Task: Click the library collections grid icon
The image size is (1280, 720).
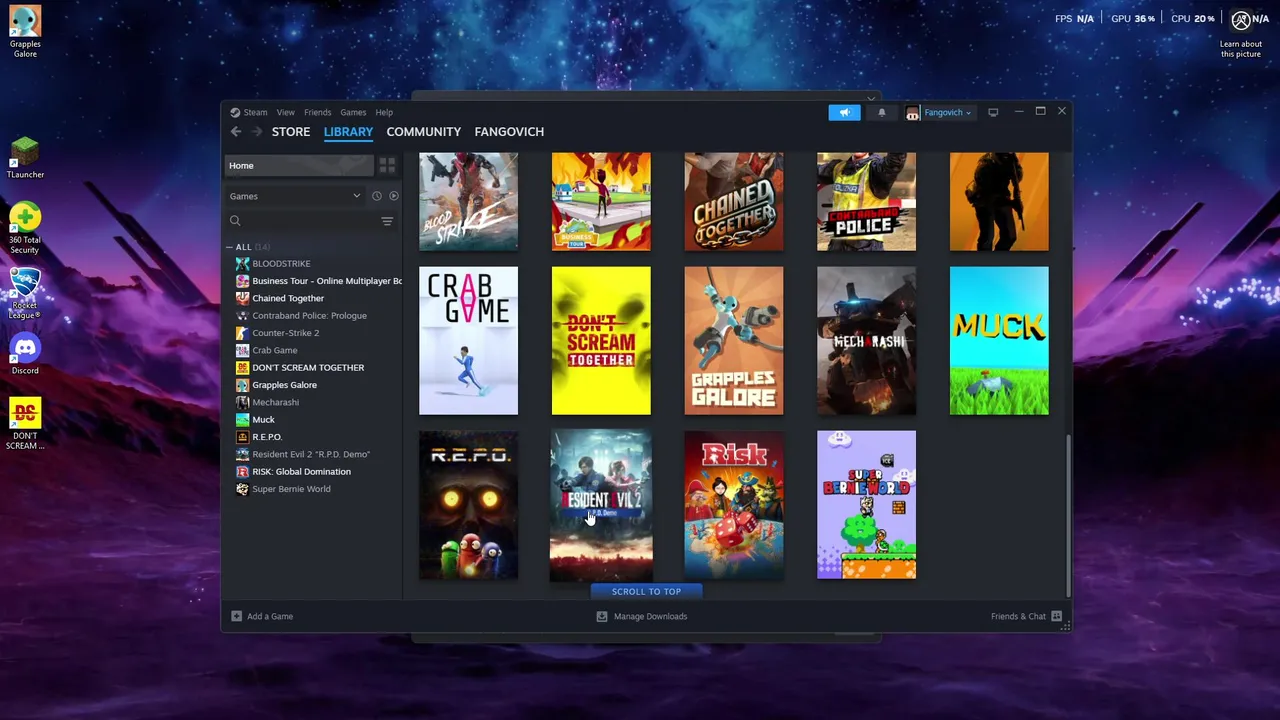Action: point(387,165)
